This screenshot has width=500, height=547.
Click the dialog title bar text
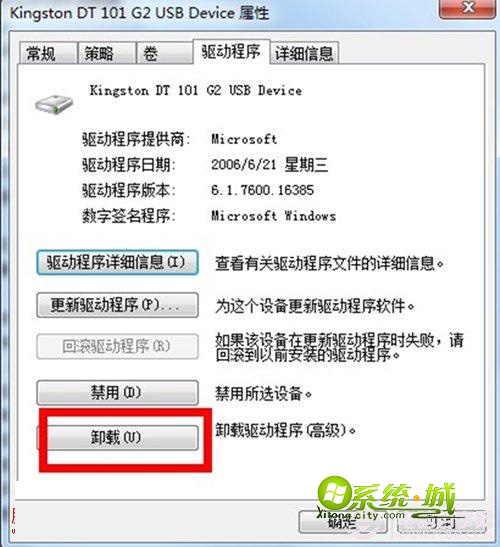coord(140,13)
